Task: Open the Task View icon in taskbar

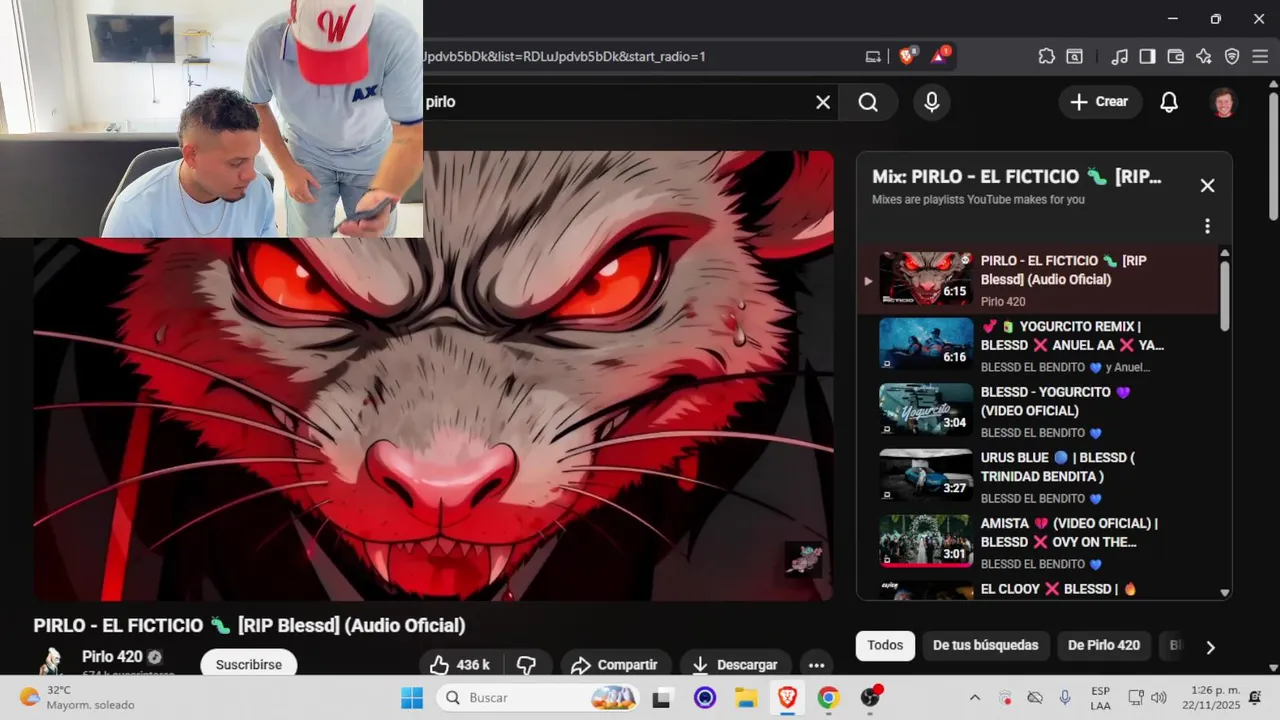Action: (x=662, y=697)
